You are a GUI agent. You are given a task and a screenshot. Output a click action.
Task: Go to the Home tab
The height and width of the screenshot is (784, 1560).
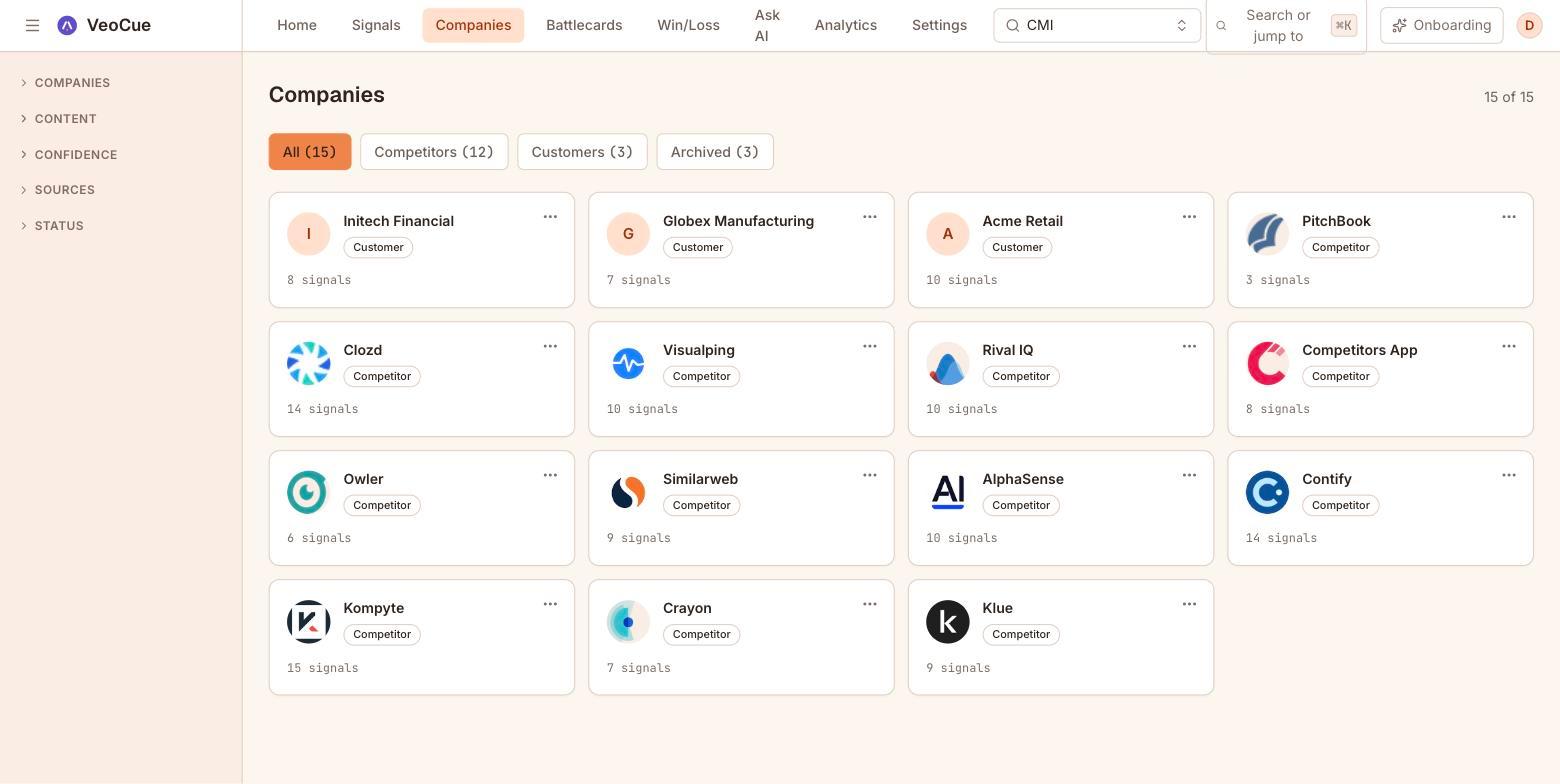pyautogui.click(x=297, y=25)
